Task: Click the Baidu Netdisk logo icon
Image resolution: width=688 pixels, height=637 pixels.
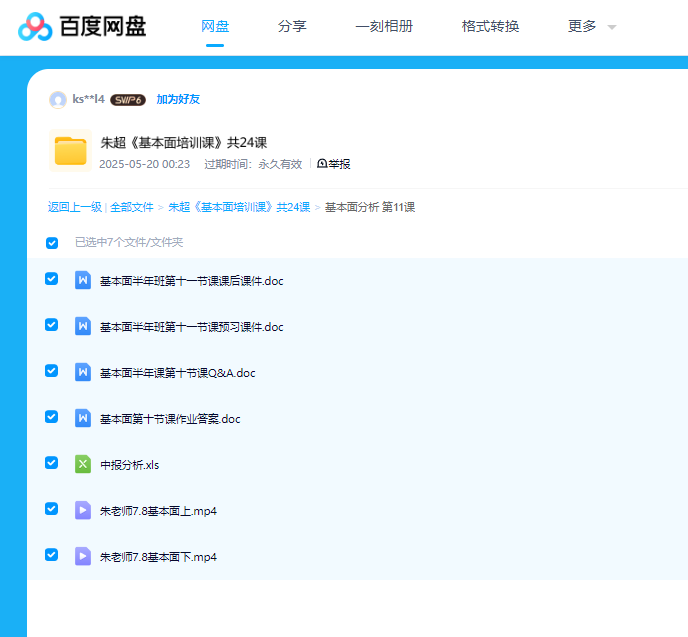Action: [36, 27]
